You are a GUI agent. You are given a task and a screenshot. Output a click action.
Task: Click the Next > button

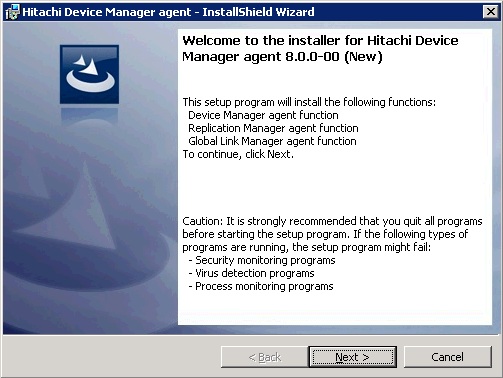353,357
